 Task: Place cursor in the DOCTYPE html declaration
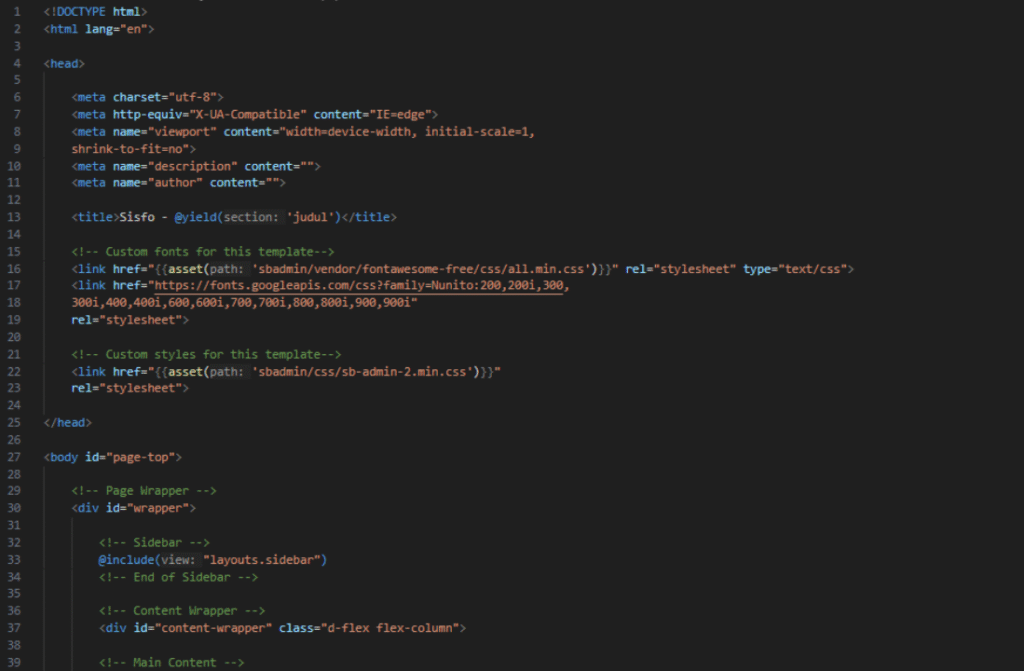95,11
